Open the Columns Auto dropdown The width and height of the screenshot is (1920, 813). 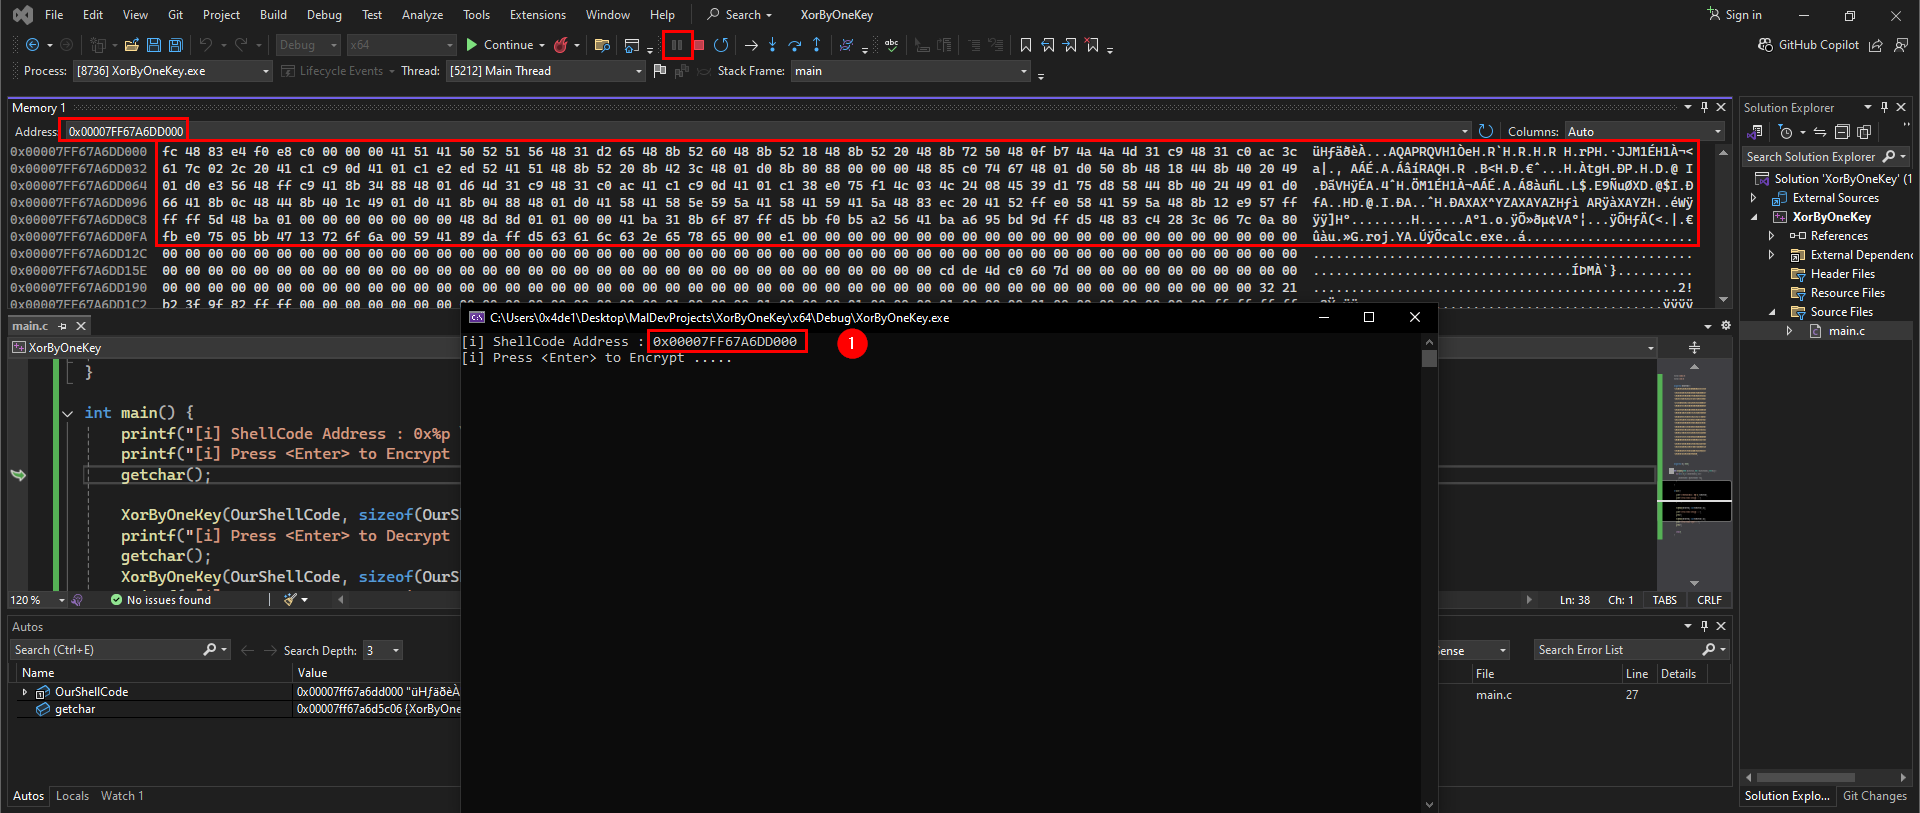click(x=1645, y=131)
